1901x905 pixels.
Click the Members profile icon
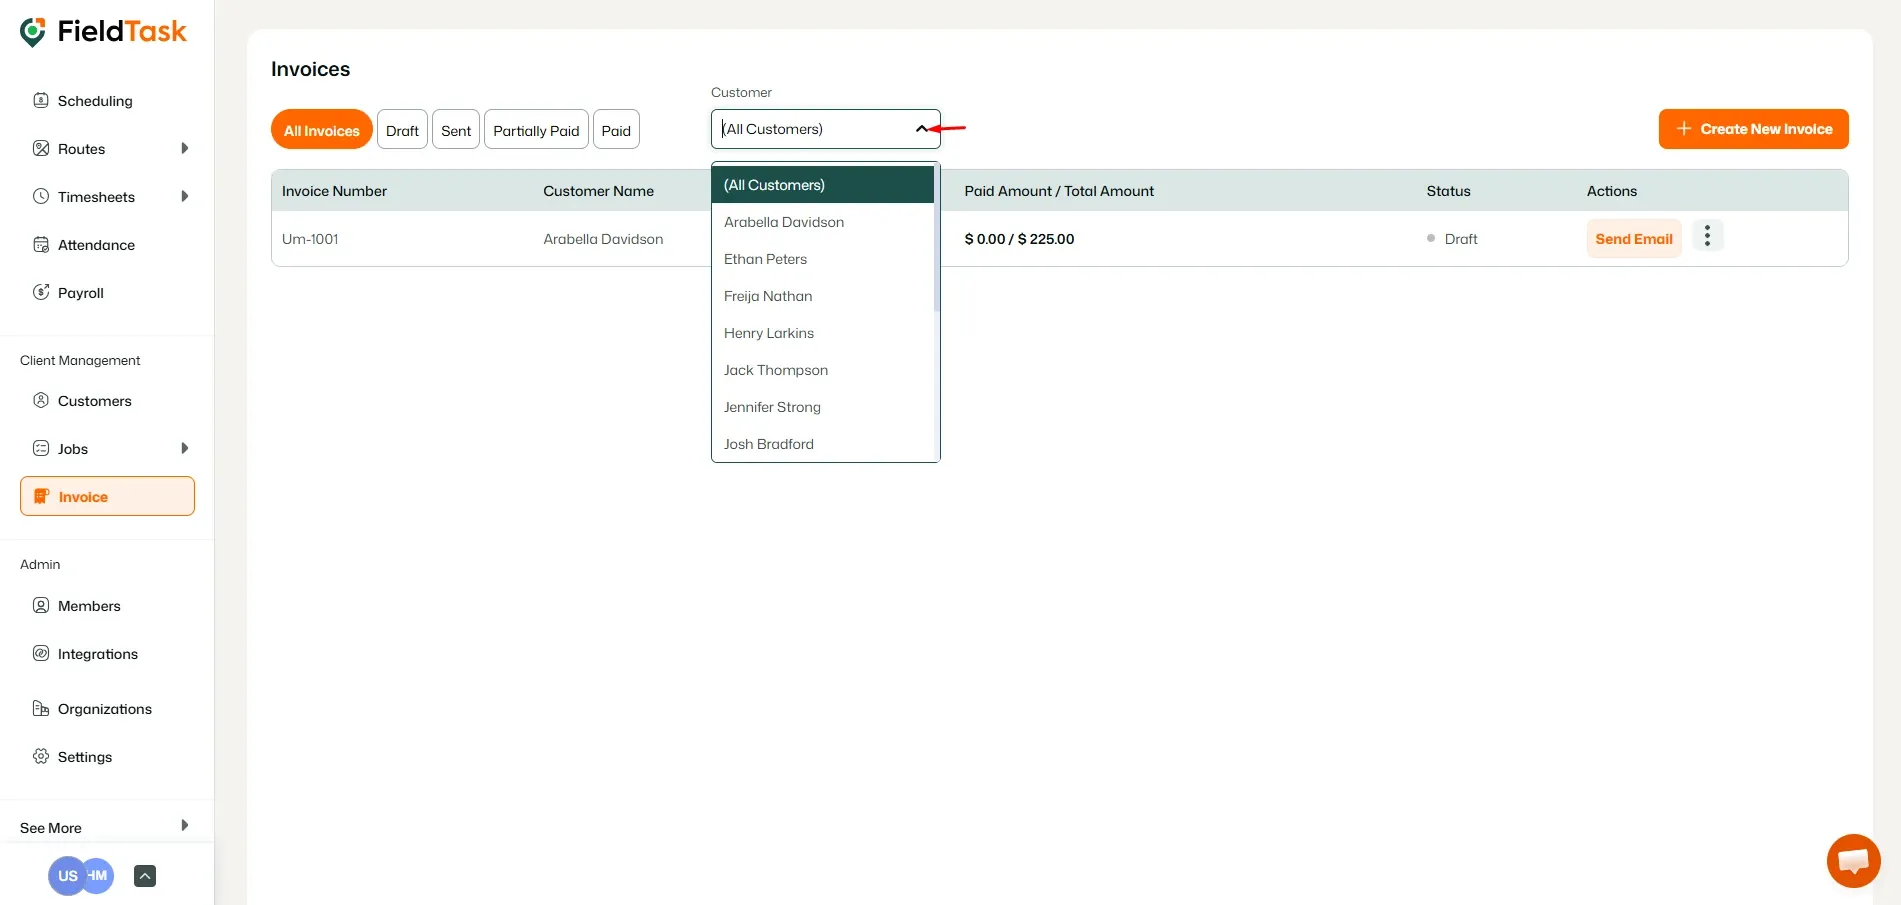coord(41,605)
